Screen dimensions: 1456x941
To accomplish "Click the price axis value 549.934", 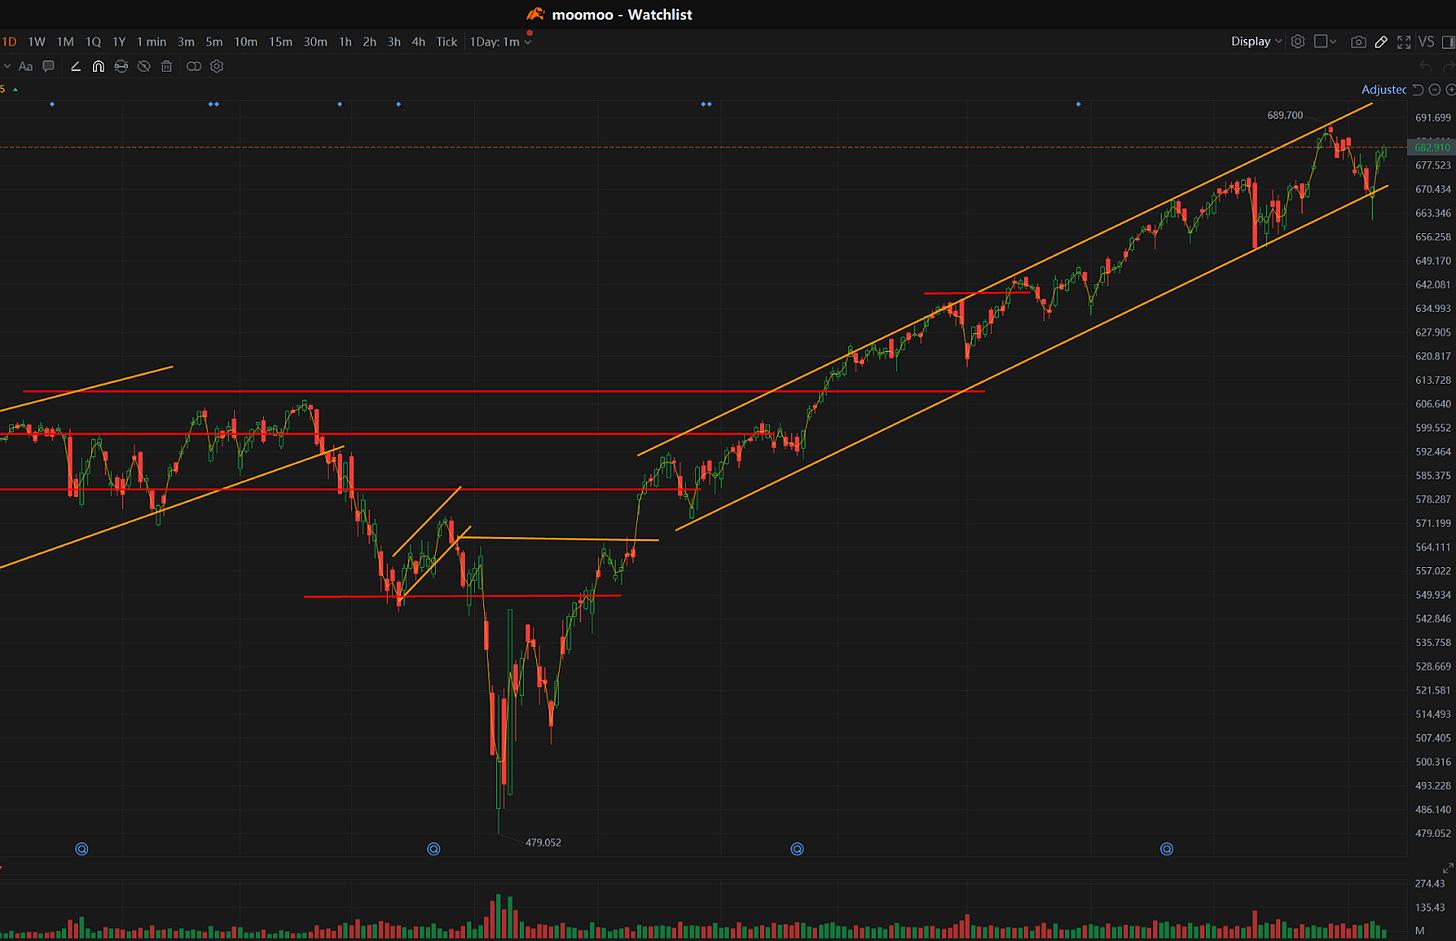I will tap(1433, 595).
